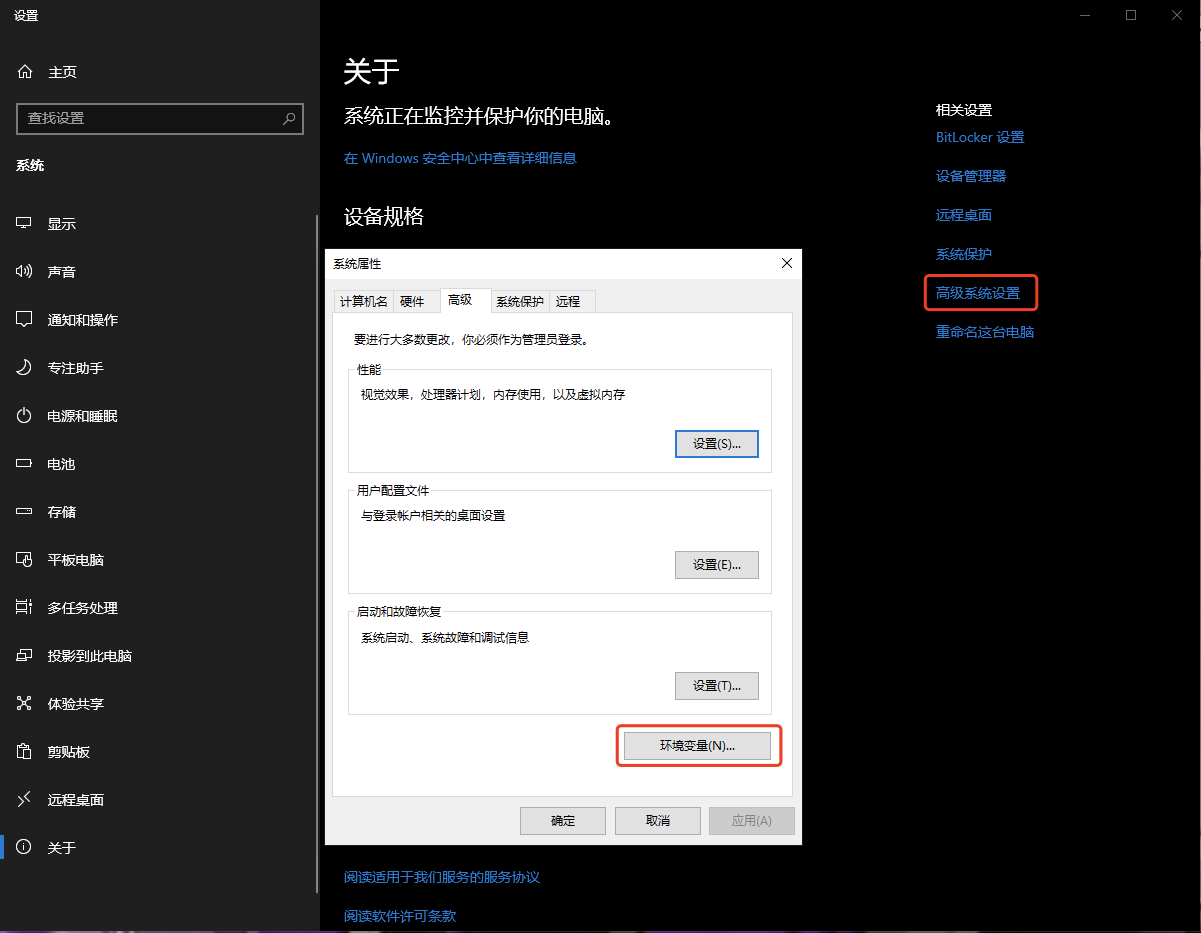Click the Multitasking icon
Viewport: 1201px width, 933px height.
click(25, 608)
